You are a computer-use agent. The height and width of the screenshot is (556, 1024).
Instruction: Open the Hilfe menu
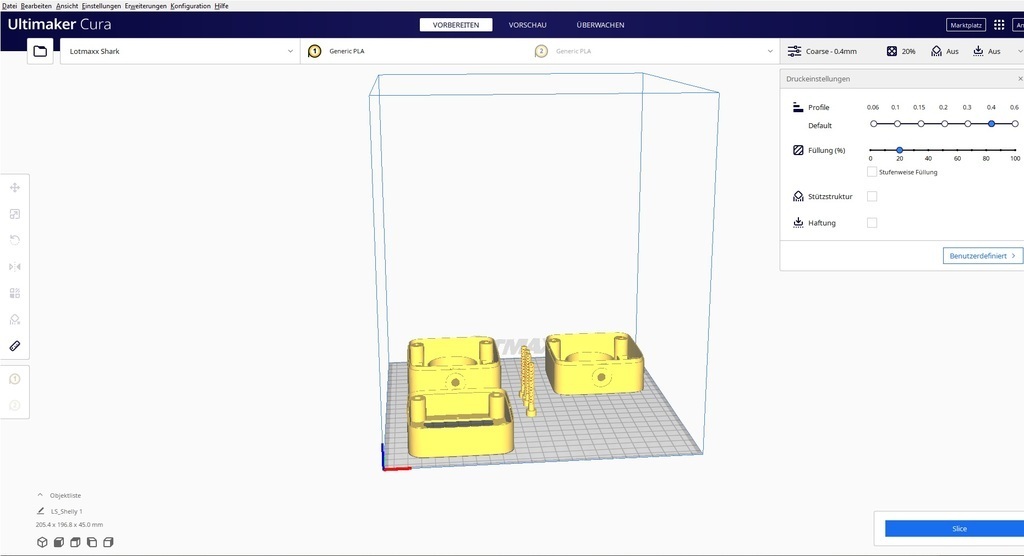221,6
